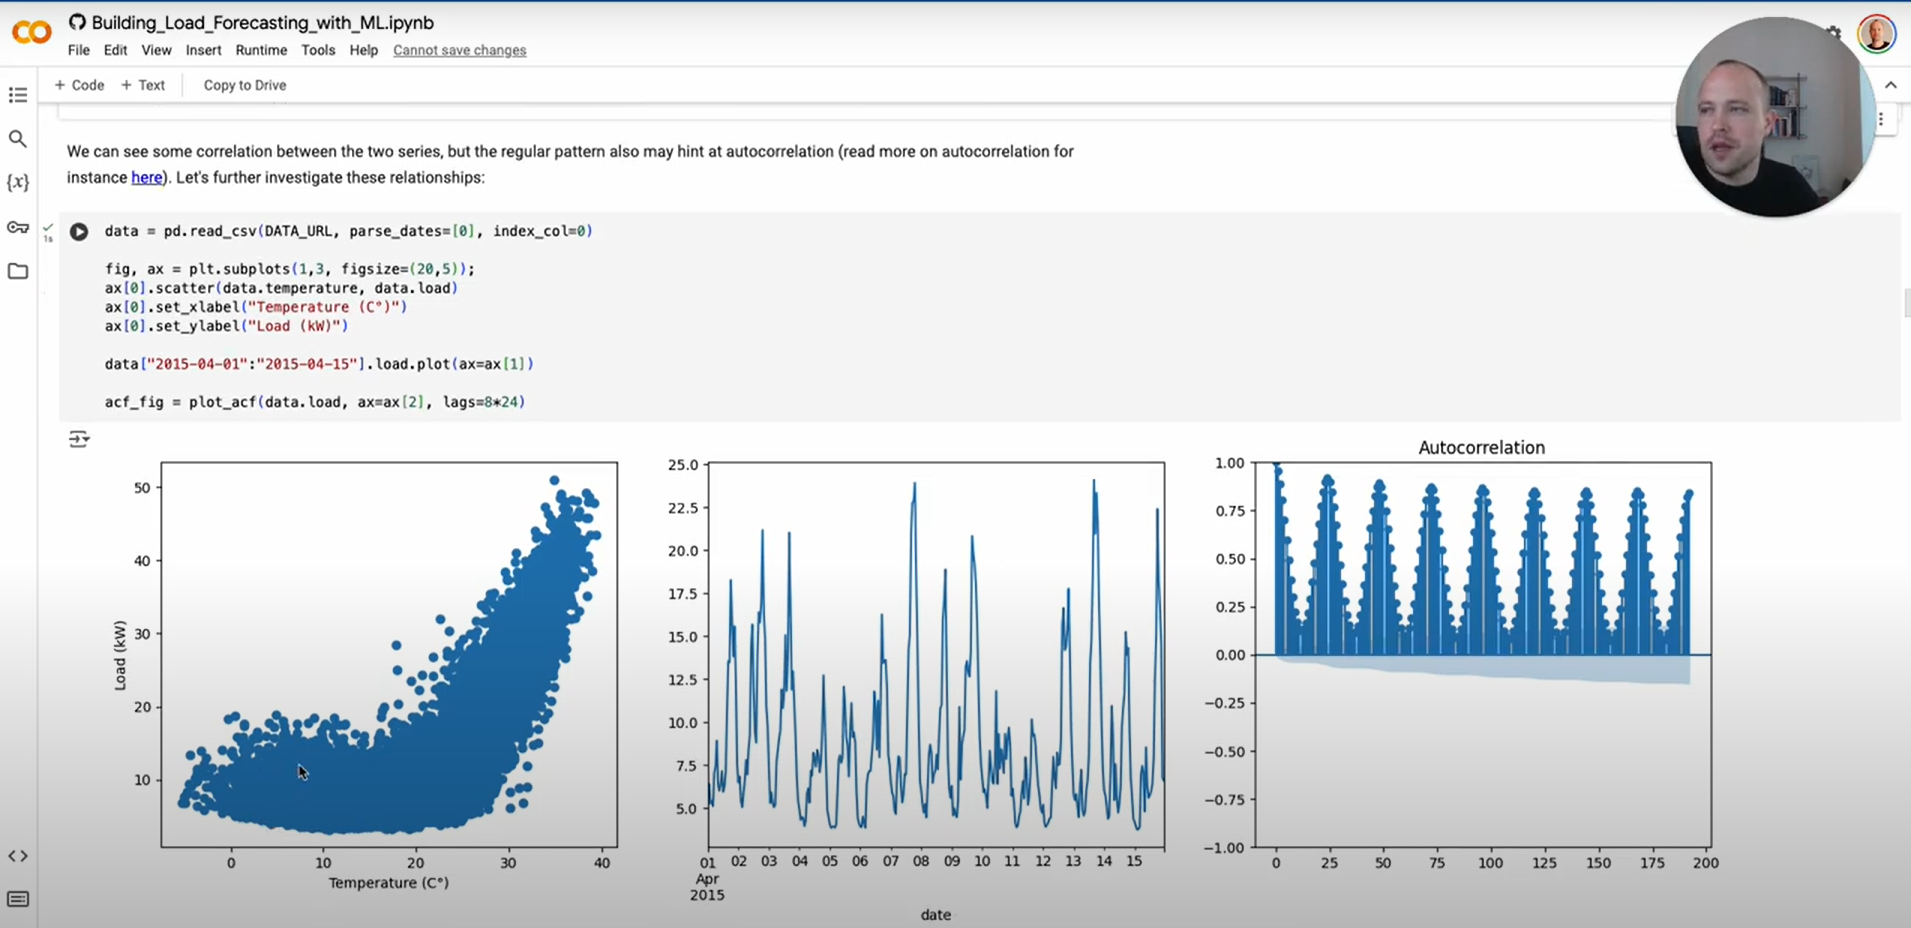Collapse the header with the caret arrow
This screenshot has height=928, width=1911.
coord(1890,85)
